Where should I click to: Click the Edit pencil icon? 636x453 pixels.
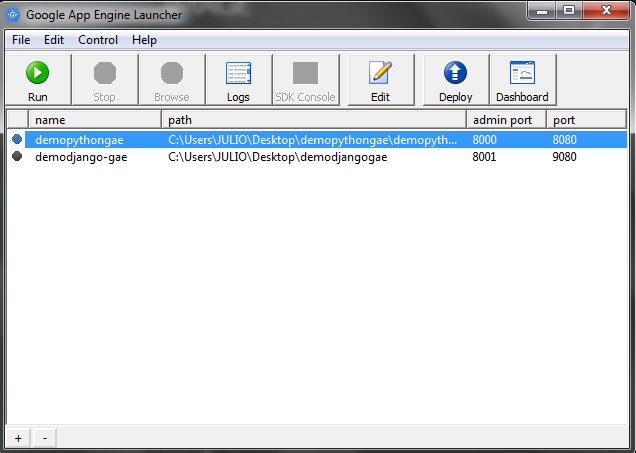(380, 73)
